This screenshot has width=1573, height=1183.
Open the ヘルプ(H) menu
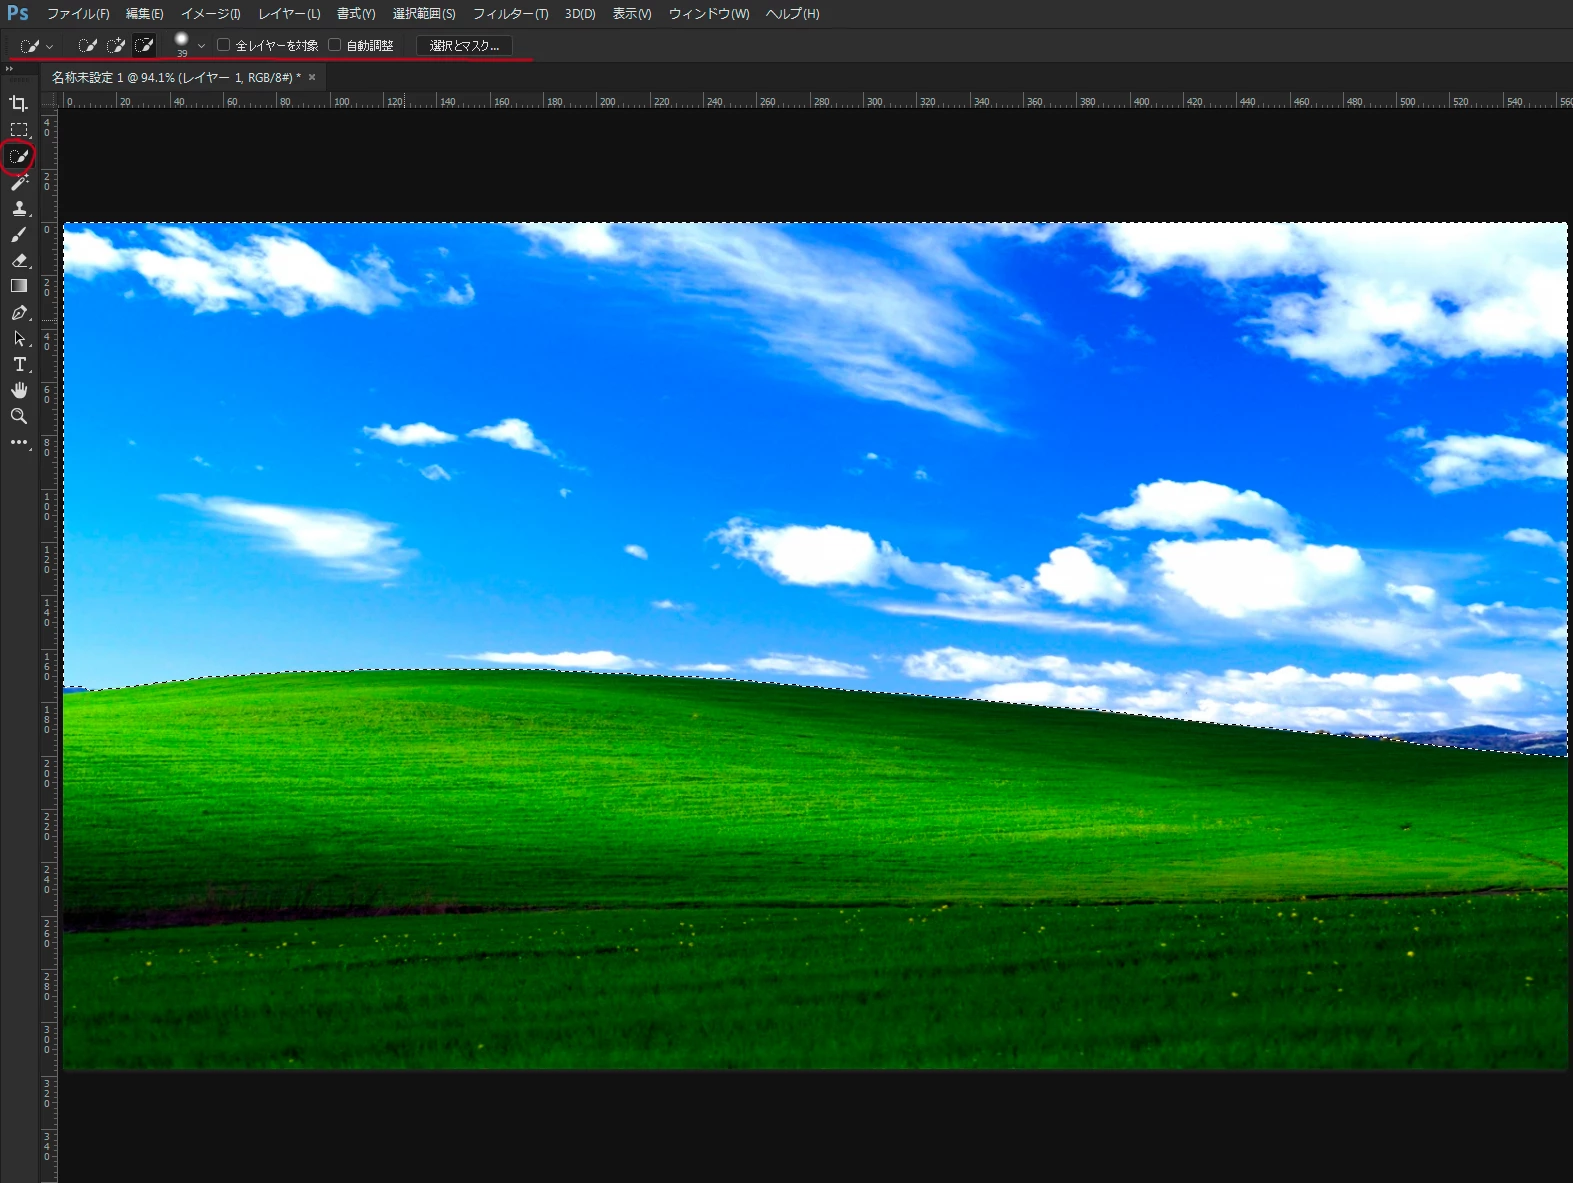coord(792,14)
